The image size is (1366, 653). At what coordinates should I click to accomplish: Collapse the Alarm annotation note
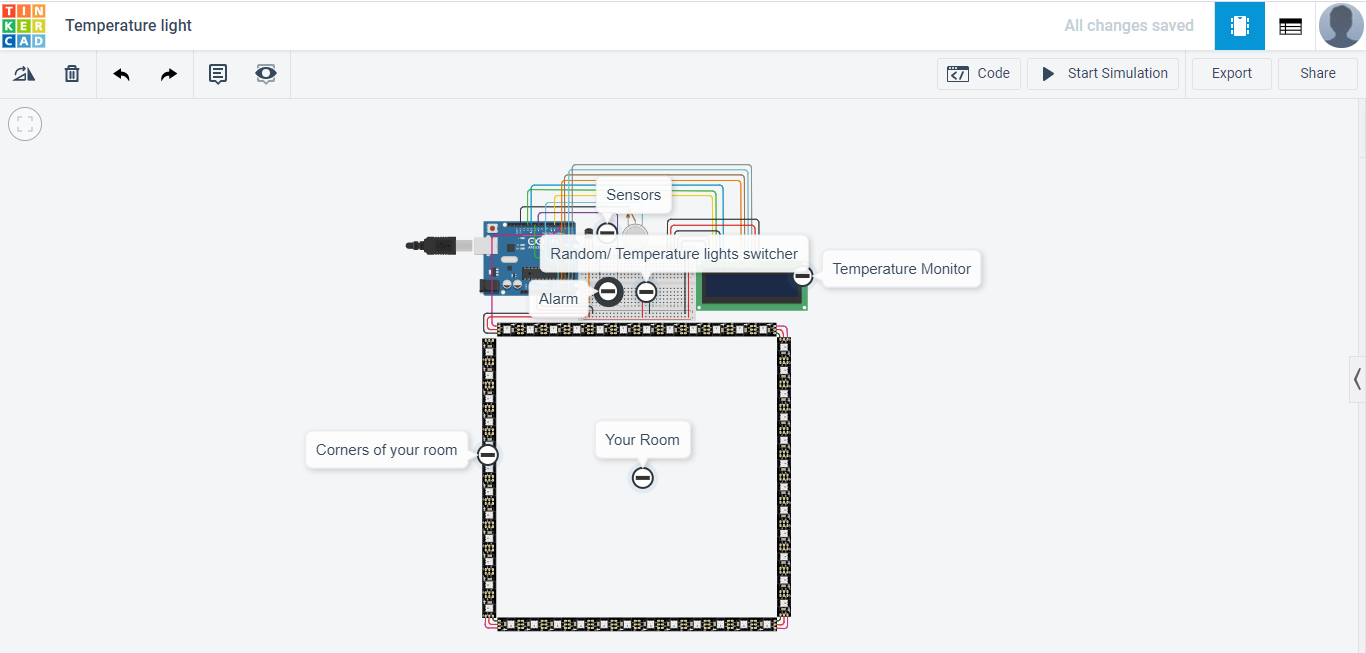(x=608, y=292)
